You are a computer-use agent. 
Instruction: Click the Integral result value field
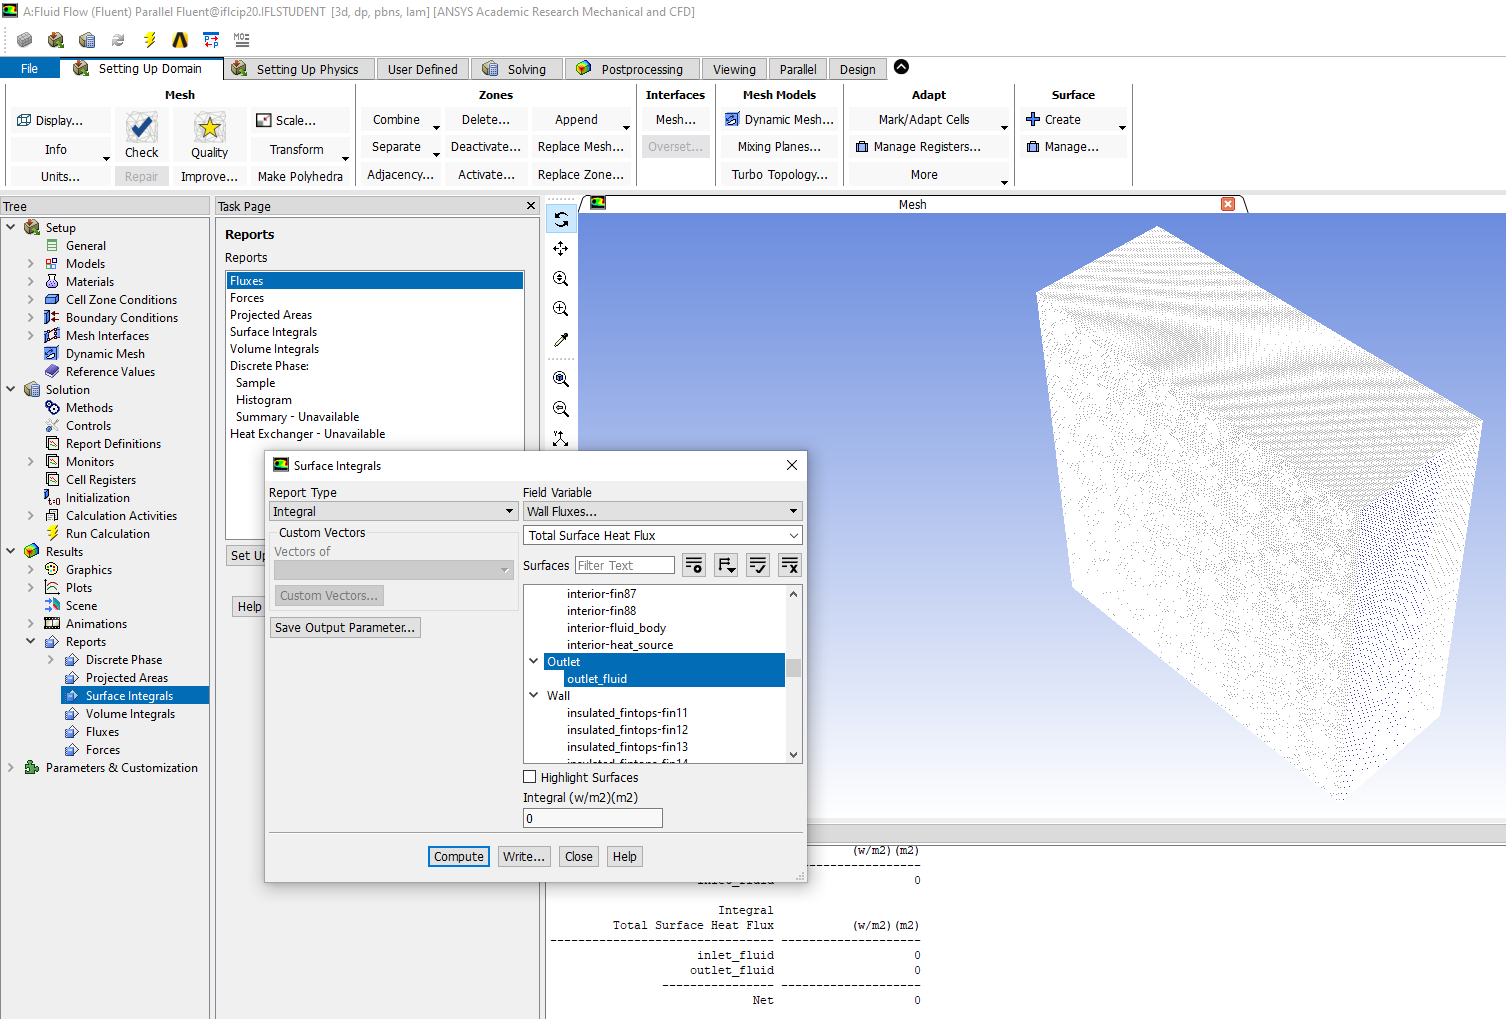click(592, 818)
